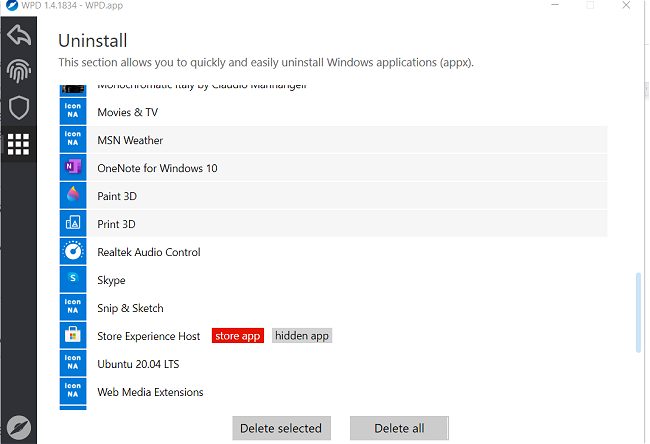Viewport: 650px width, 444px height.
Task: Select the Store Experience Host row
Action: (333, 335)
